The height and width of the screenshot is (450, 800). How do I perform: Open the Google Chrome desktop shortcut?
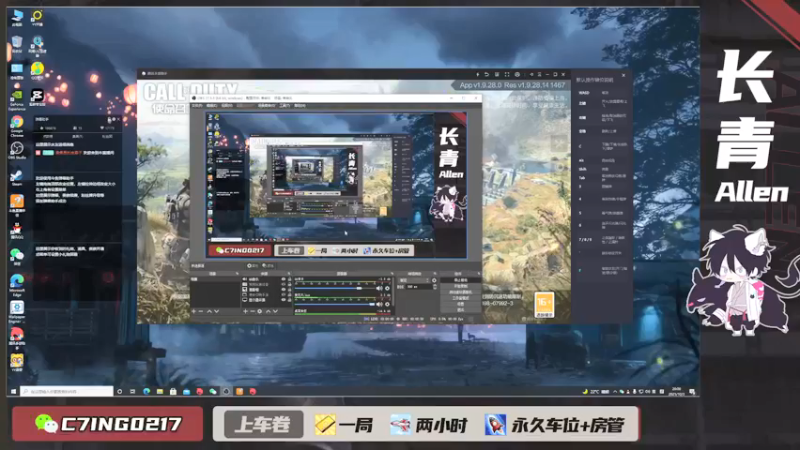(x=17, y=124)
